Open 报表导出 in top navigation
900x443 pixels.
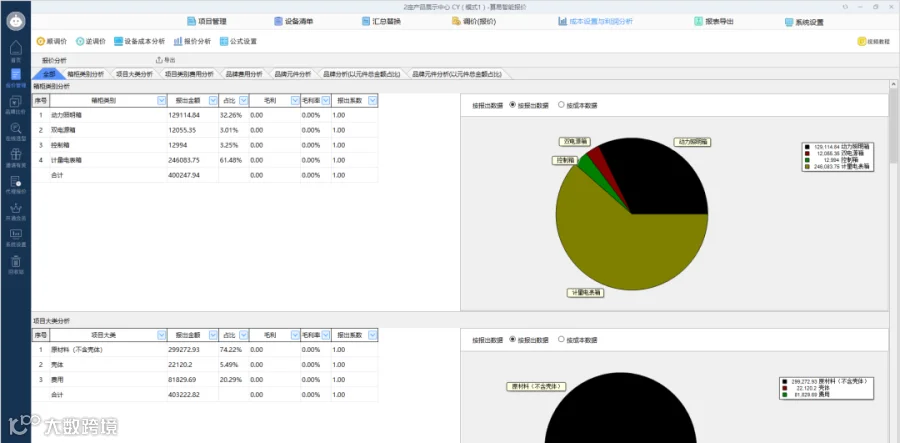coord(713,21)
